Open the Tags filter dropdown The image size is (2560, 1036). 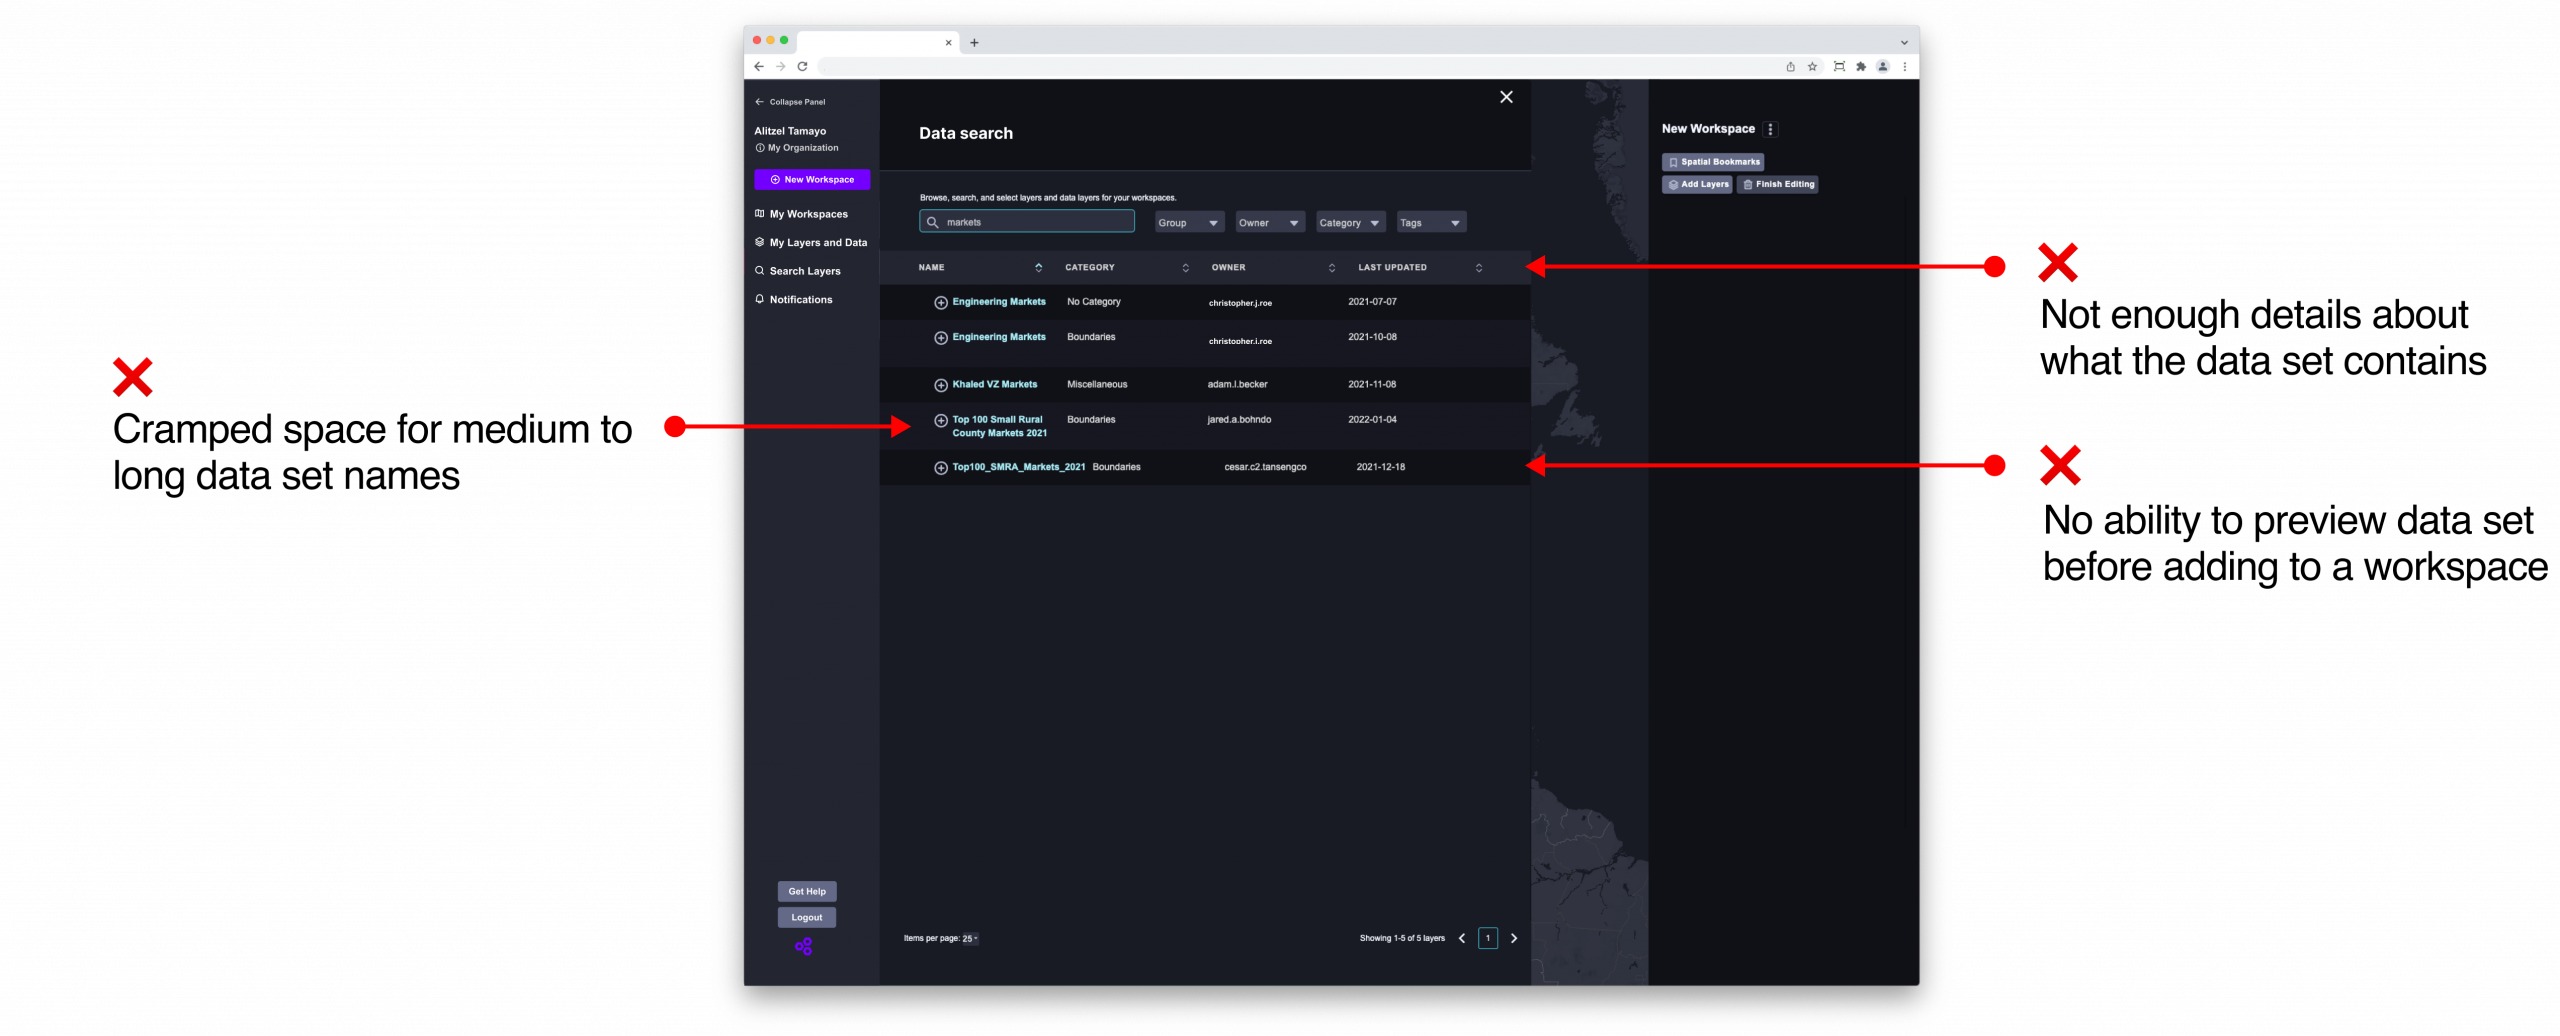click(x=1430, y=223)
